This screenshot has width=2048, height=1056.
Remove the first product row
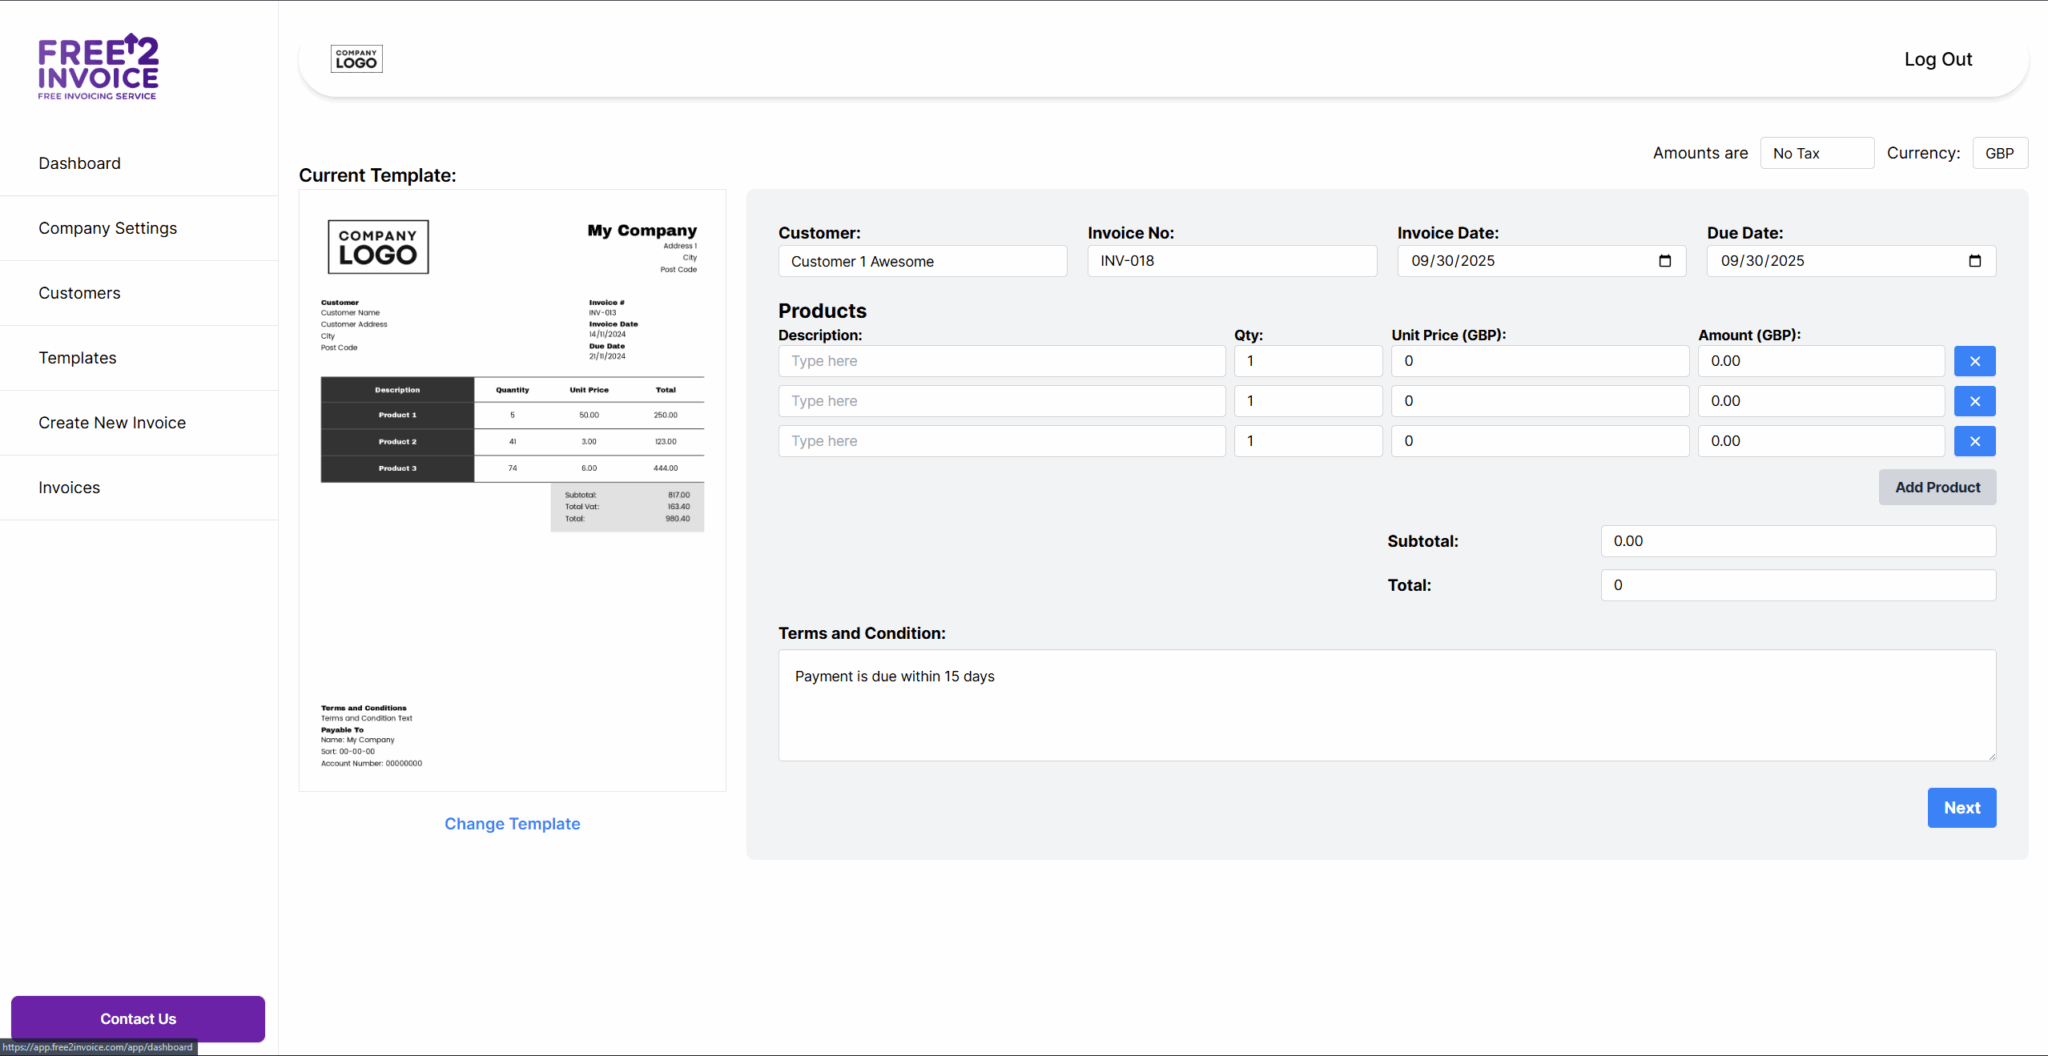[1974, 360]
